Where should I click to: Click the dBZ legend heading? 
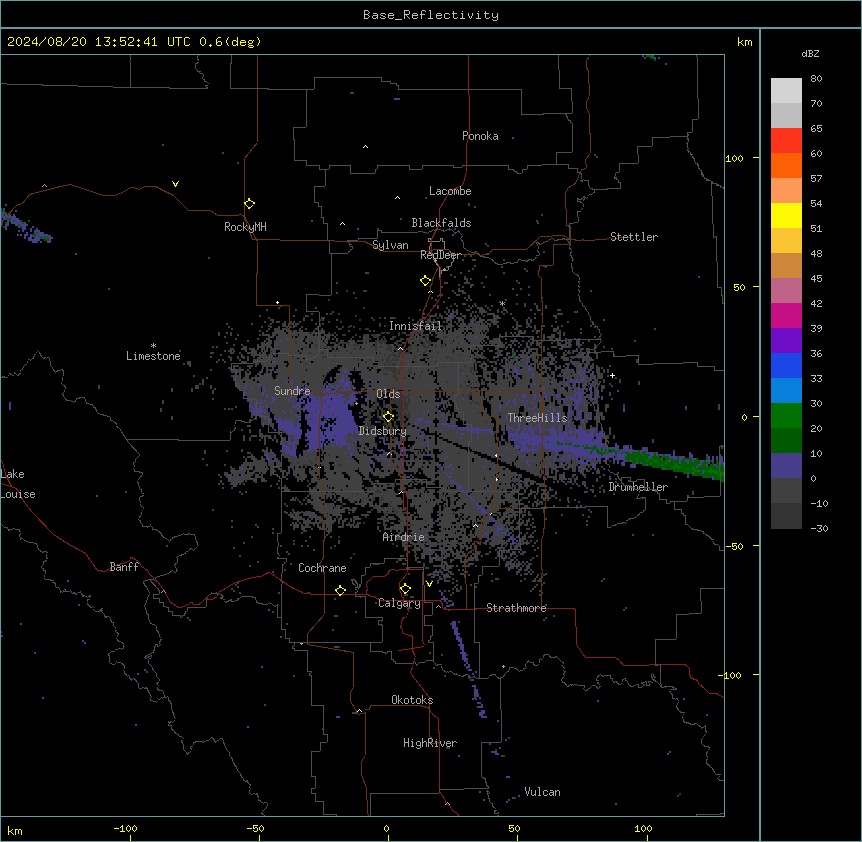click(x=810, y=53)
